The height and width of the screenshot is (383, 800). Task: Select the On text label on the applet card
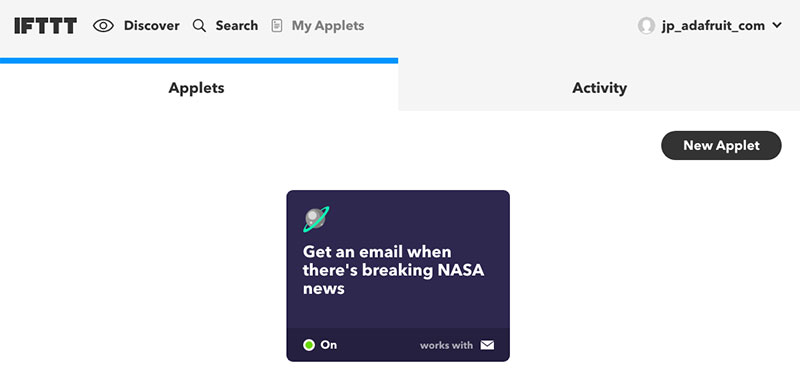[x=329, y=345]
